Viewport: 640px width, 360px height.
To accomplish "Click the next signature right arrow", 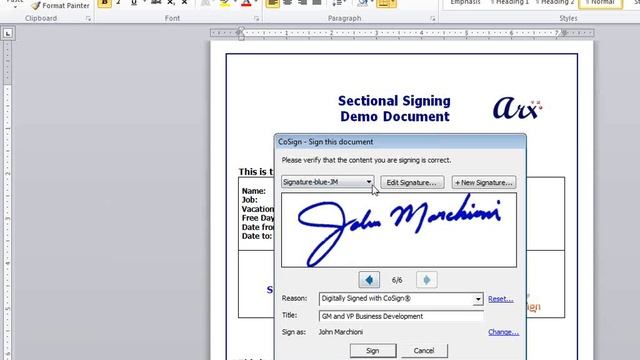I will [x=427, y=280].
